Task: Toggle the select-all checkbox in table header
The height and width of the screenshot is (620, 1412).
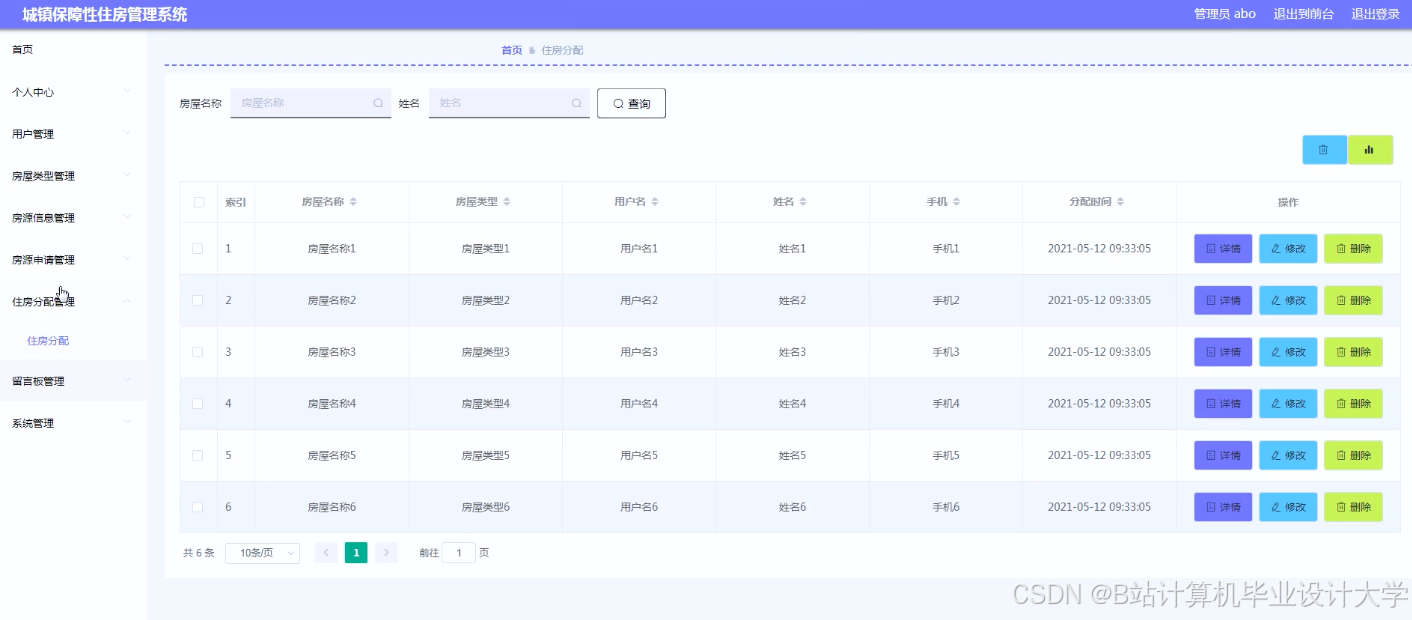Action: tap(198, 202)
